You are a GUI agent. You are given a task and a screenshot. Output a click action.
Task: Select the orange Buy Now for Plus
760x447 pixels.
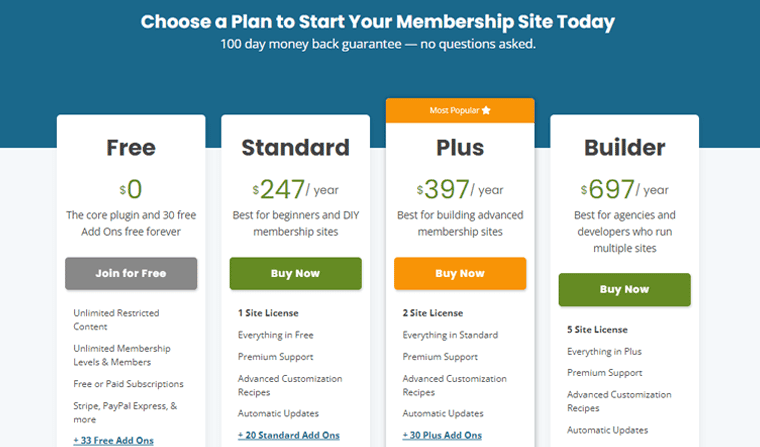pyautogui.click(x=460, y=273)
